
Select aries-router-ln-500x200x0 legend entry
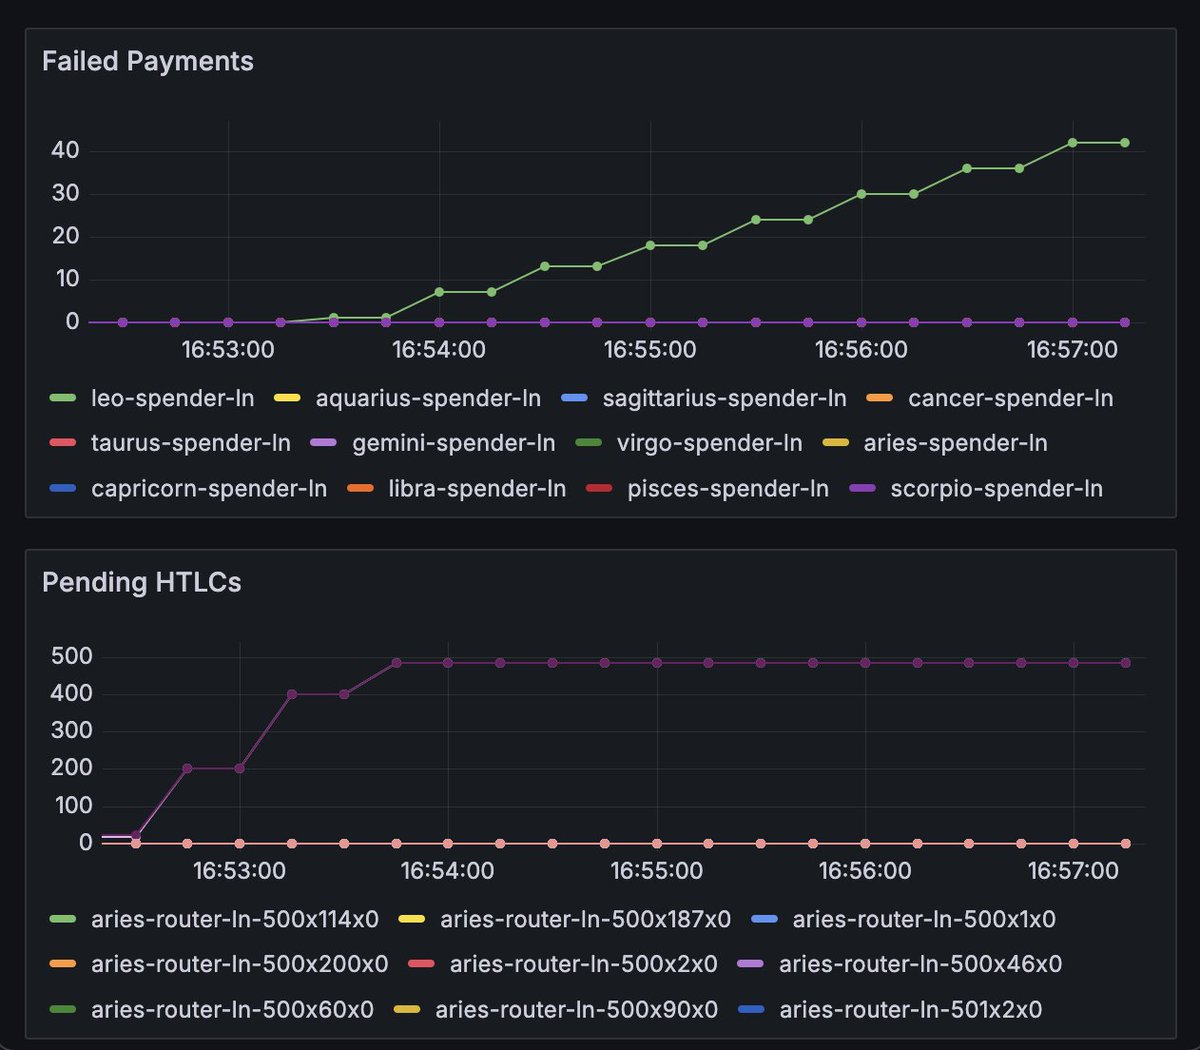(218, 964)
